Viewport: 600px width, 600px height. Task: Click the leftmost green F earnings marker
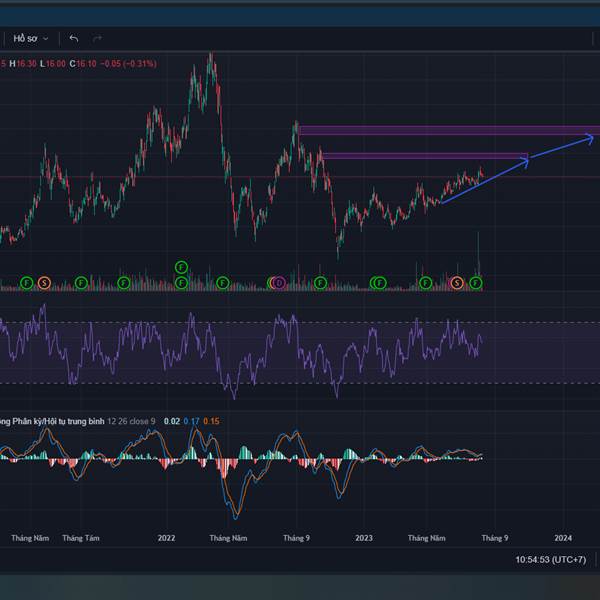tap(27, 283)
